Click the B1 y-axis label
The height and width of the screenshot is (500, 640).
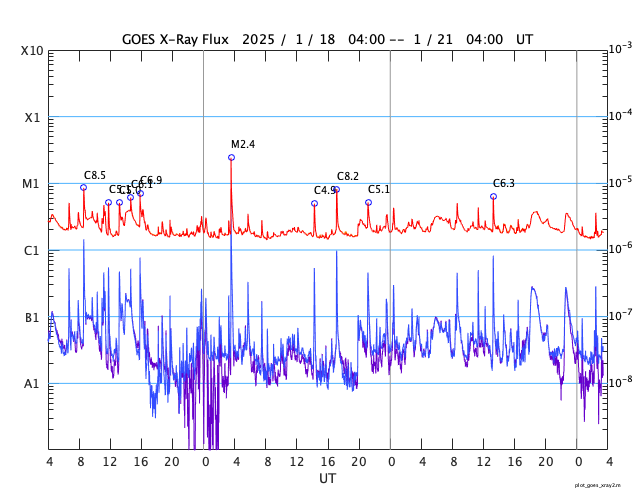[x=32, y=317]
